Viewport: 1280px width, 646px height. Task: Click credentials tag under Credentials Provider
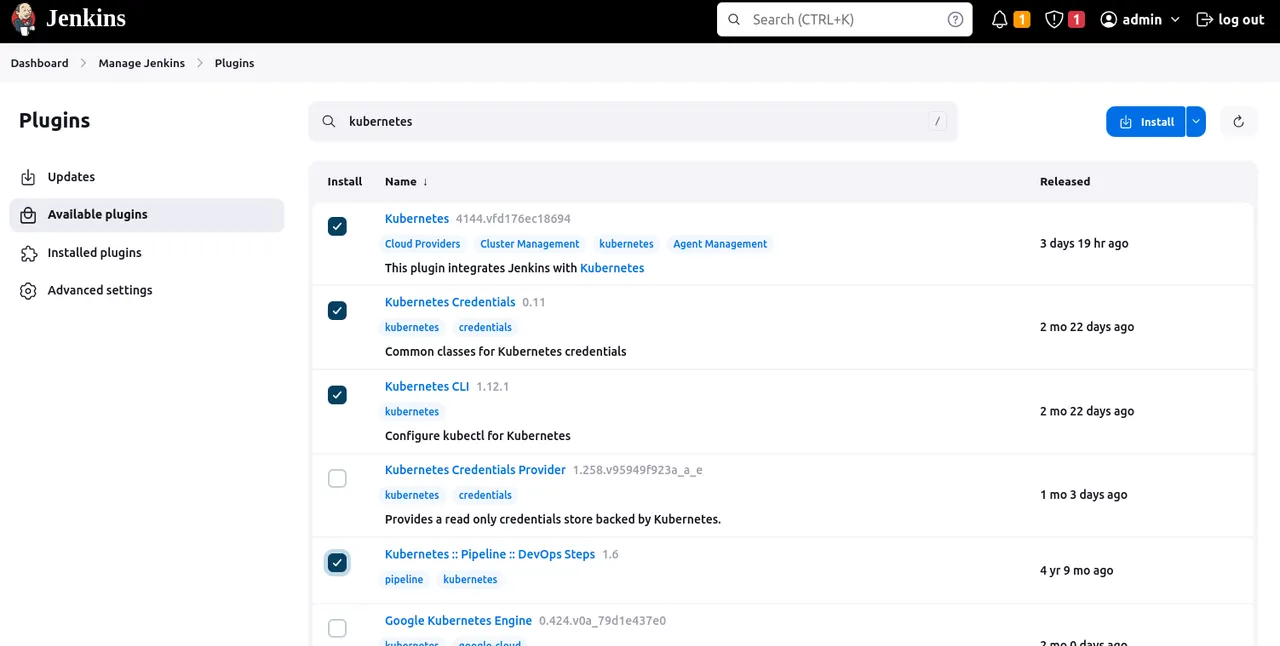pyautogui.click(x=485, y=496)
